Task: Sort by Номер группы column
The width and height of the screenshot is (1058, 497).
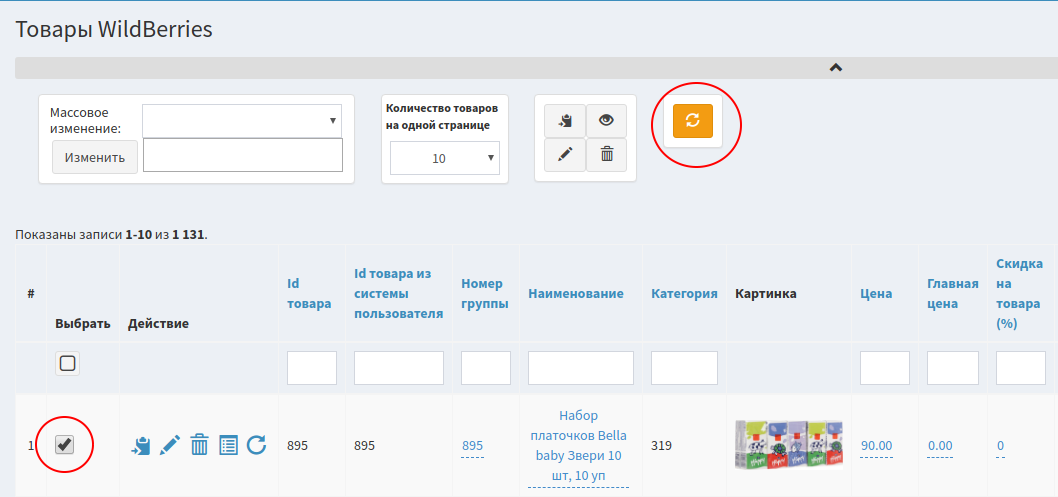Action: click(484, 294)
